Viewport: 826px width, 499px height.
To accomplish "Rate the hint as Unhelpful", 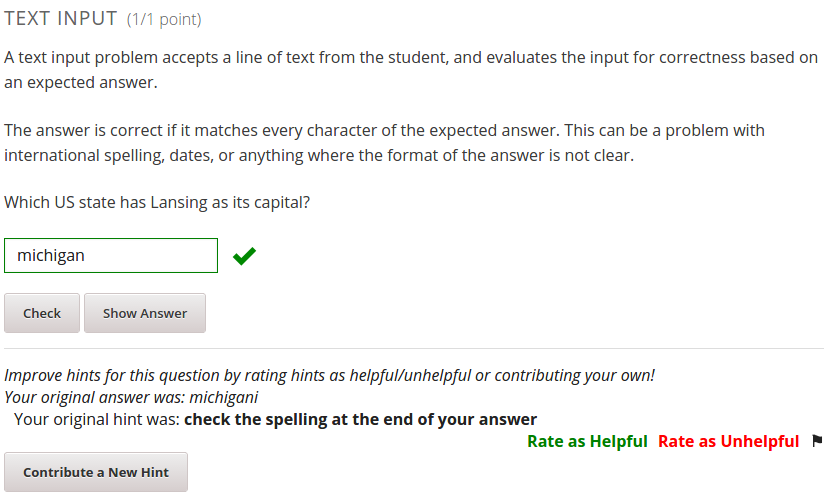I will pyautogui.click(x=728, y=441).
